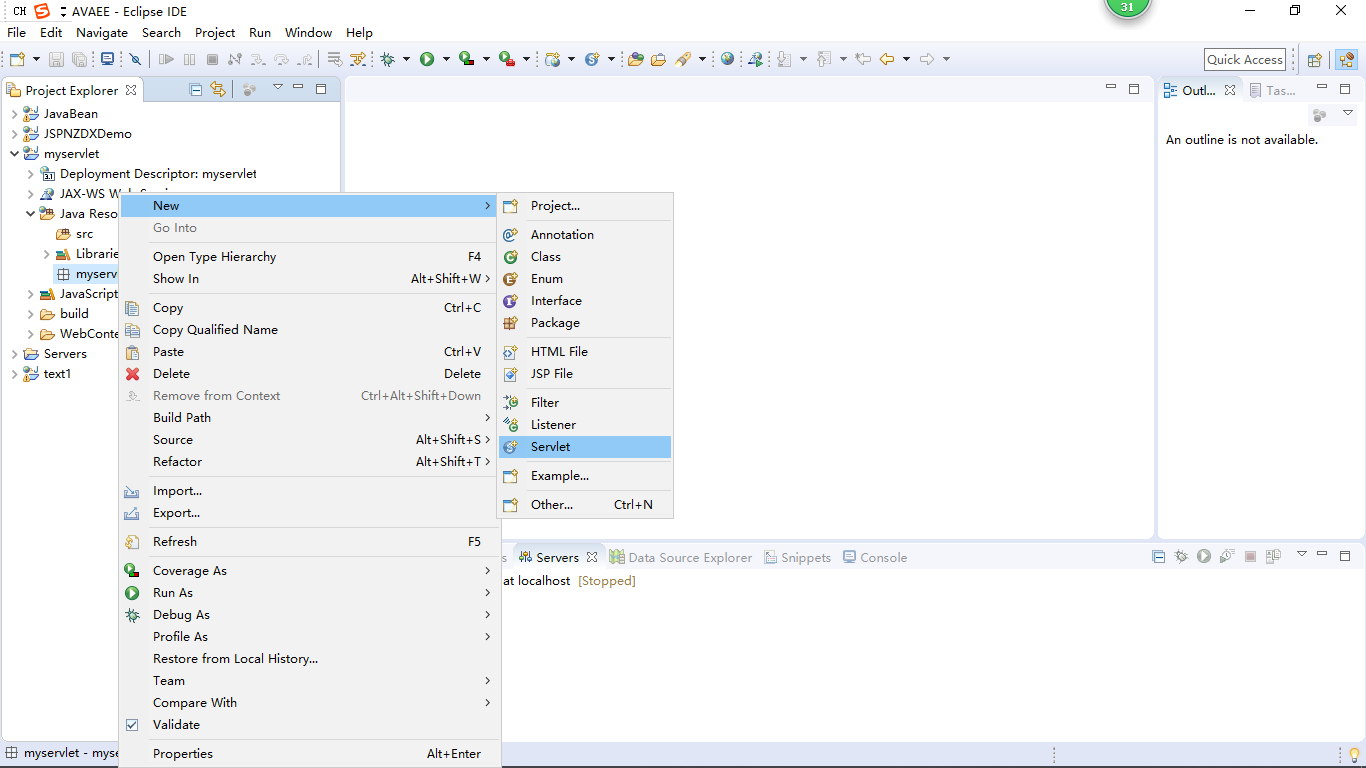Click Link with Editor in Project Explorer
The height and width of the screenshot is (768, 1366).
click(x=218, y=89)
